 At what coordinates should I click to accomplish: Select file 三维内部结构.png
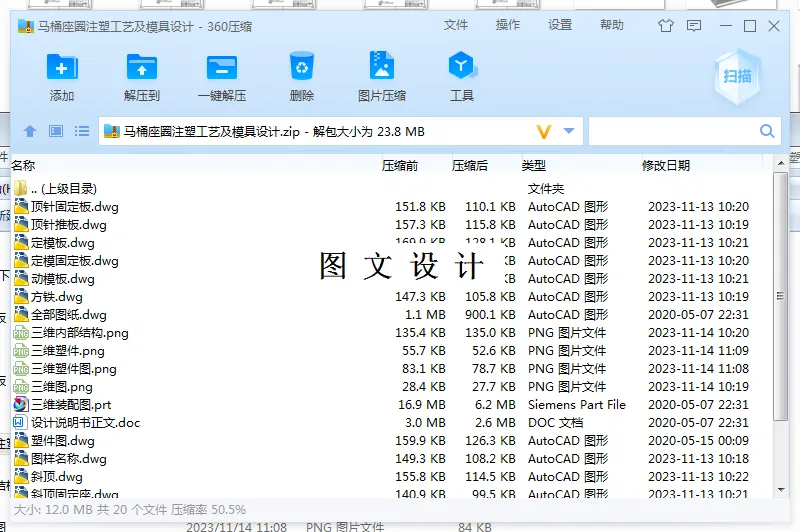[391, 333]
